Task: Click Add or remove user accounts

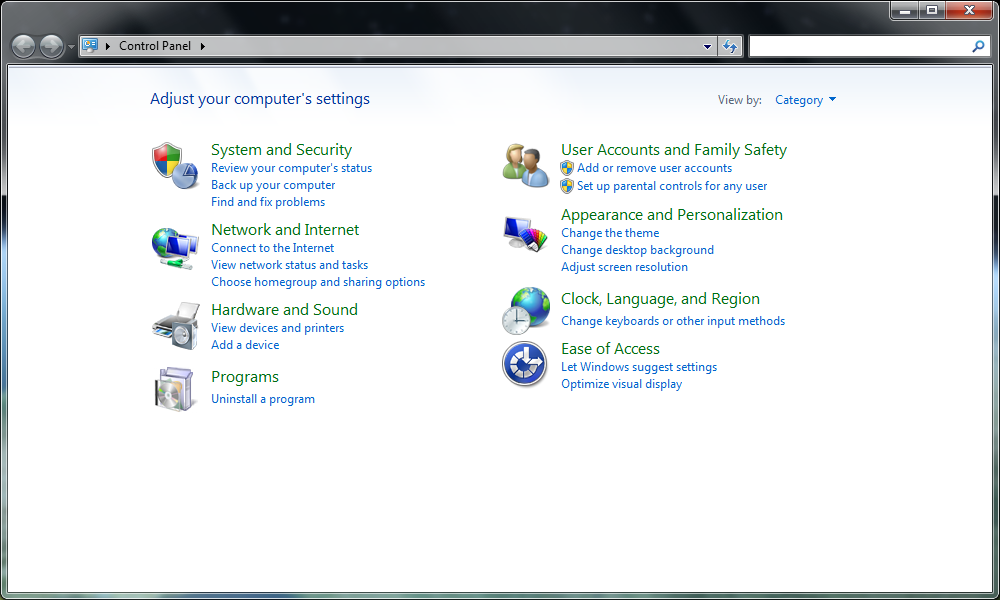Action: click(654, 168)
